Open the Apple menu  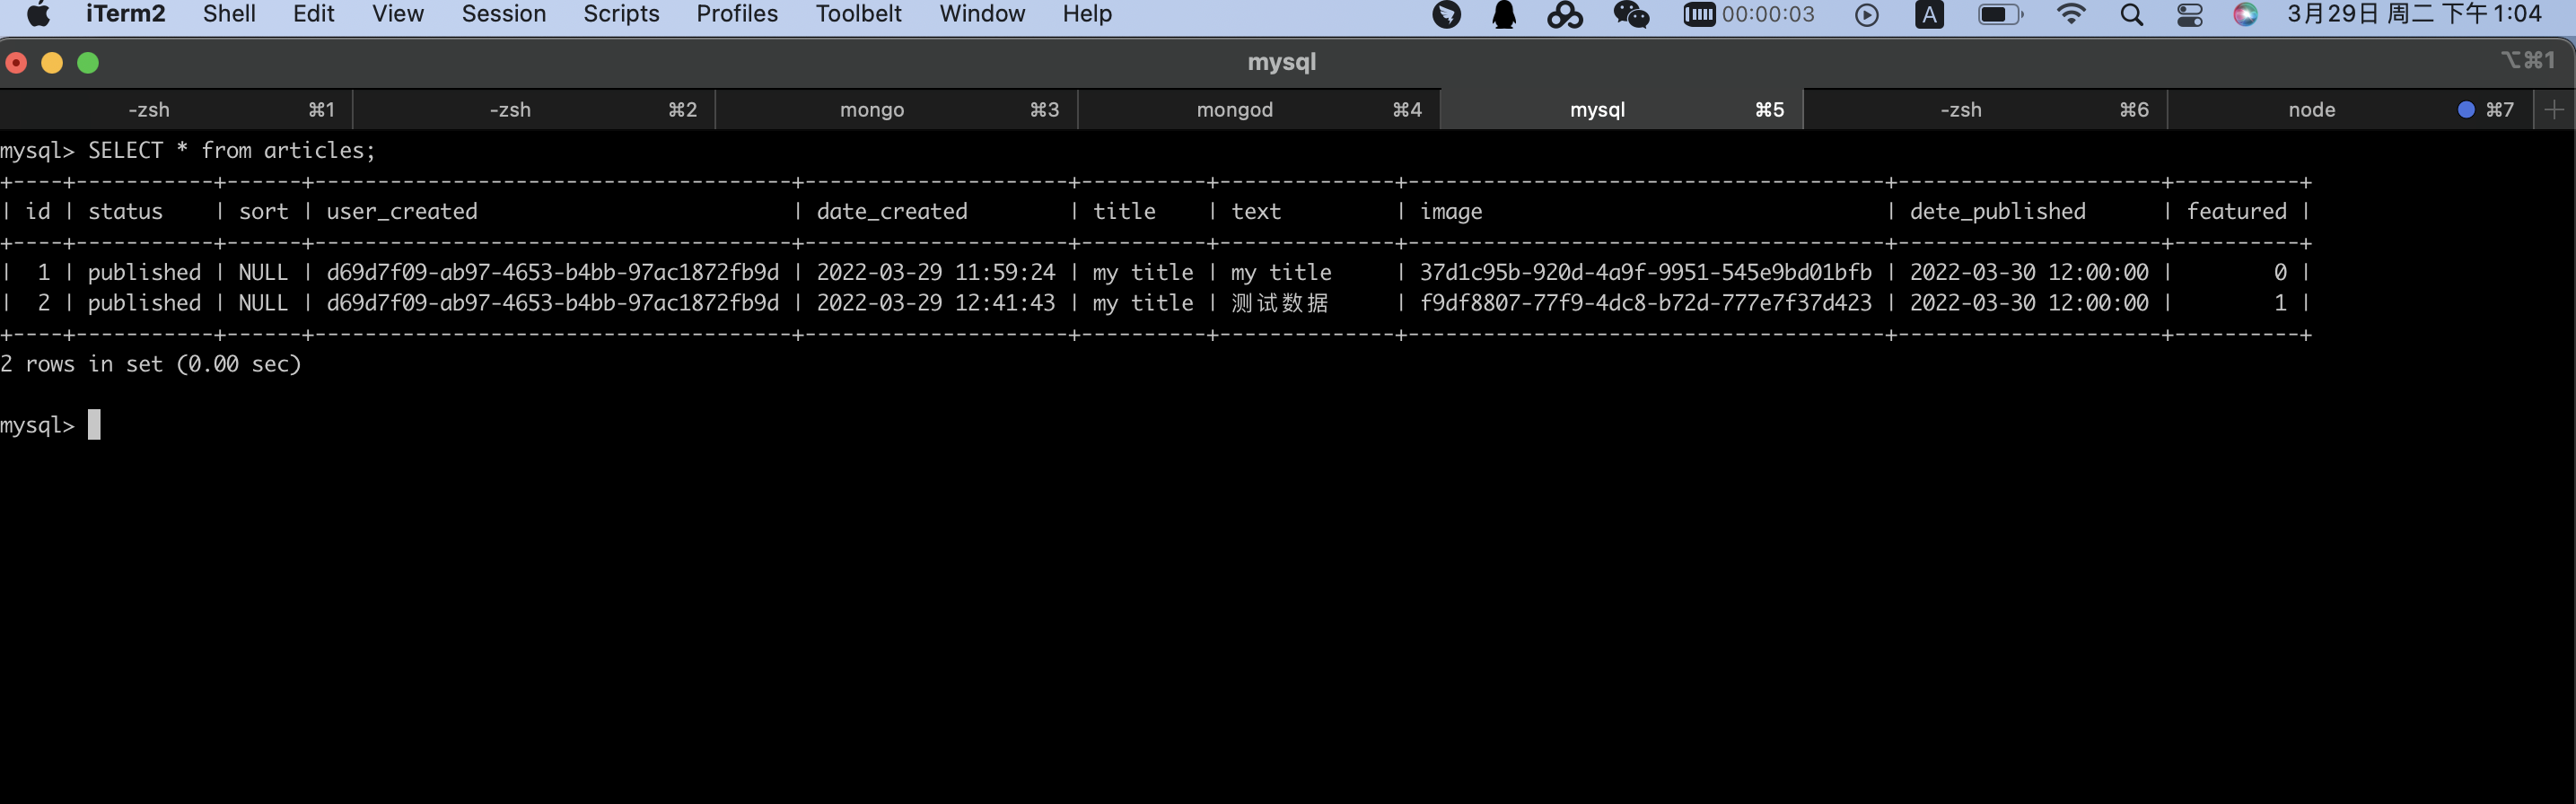pyautogui.click(x=38, y=14)
